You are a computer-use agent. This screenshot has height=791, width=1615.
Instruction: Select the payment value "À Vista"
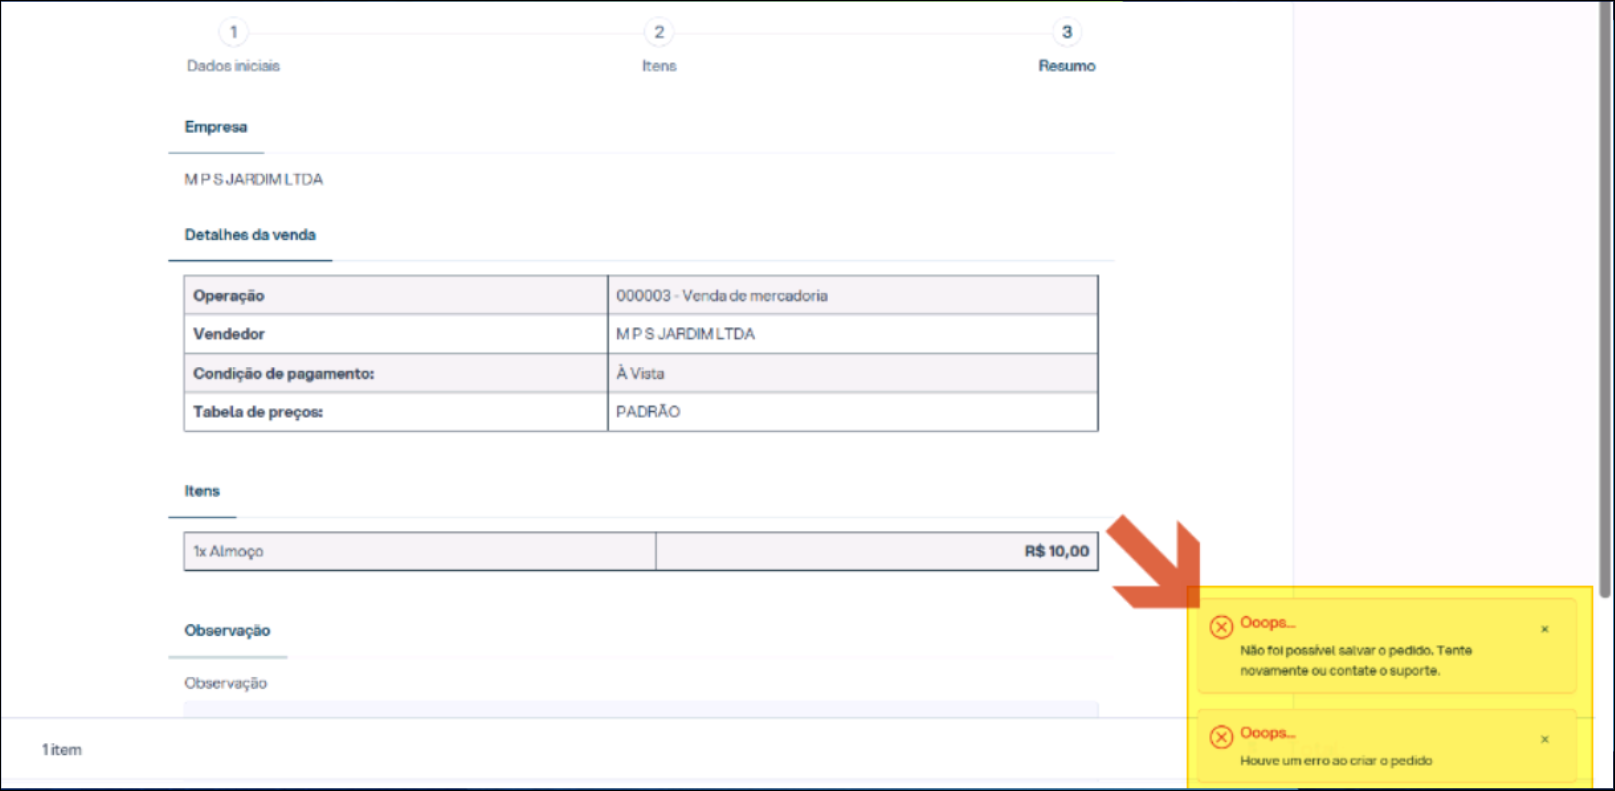640,373
